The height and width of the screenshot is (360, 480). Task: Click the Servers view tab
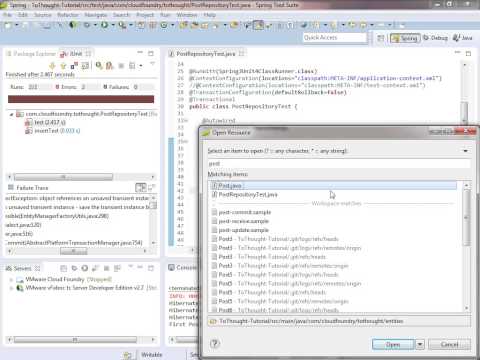pyautogui.click(x=22, y=268)
